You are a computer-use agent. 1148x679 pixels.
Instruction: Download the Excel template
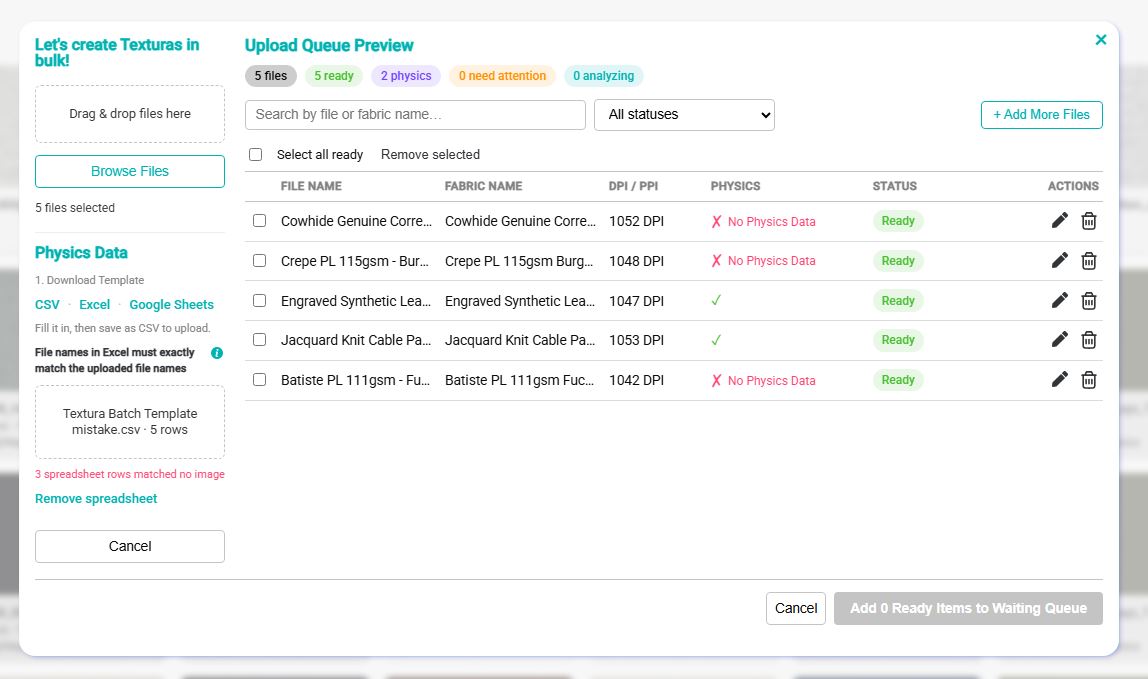point(94,305)
